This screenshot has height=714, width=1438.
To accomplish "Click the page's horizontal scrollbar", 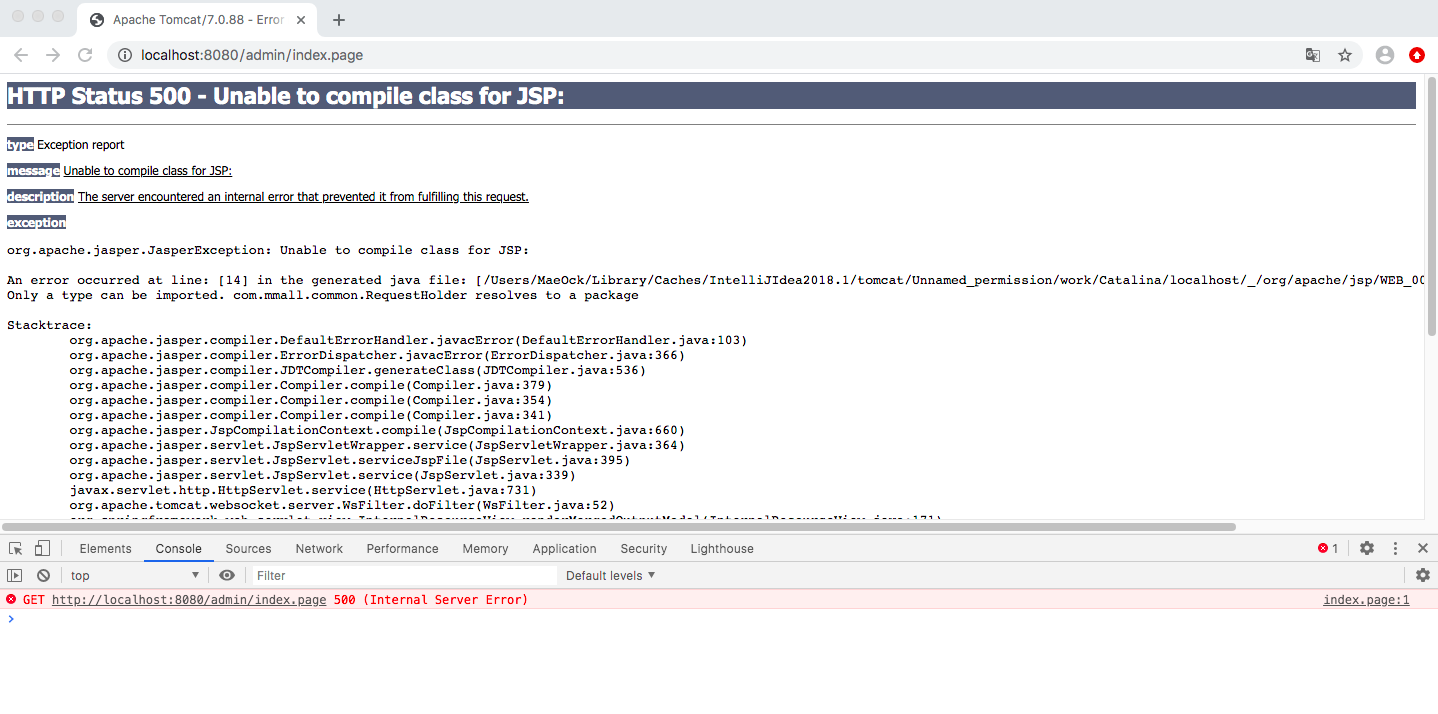I will tap(619, 526).
